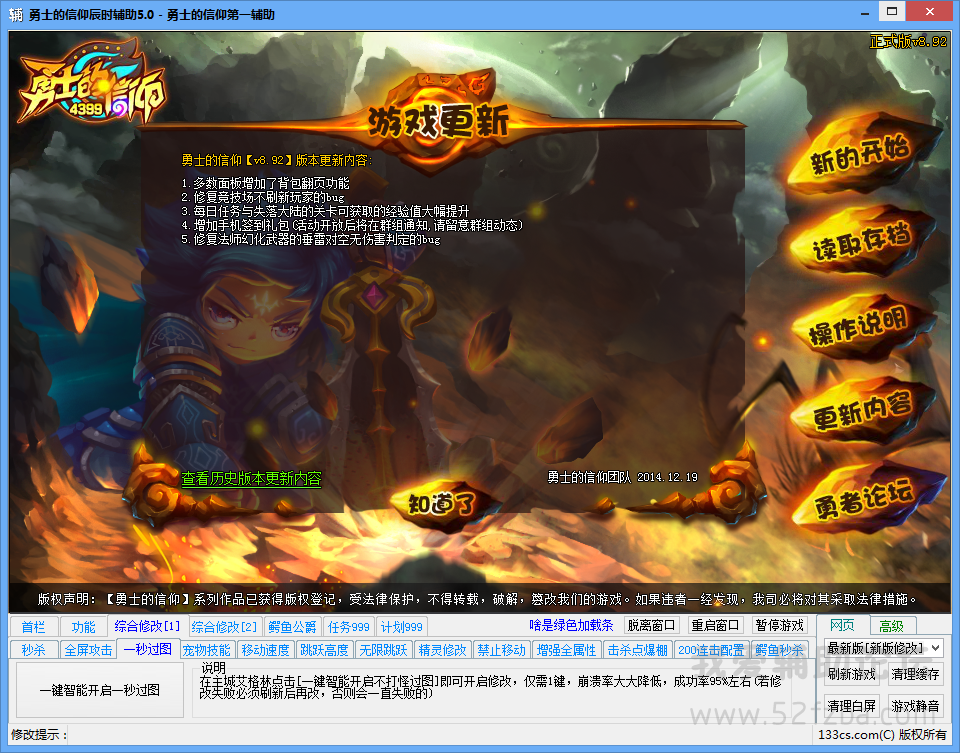Select the 综合修改[2] tab
The height and width of the screenshot is (753, 960).
click(224, 627)
